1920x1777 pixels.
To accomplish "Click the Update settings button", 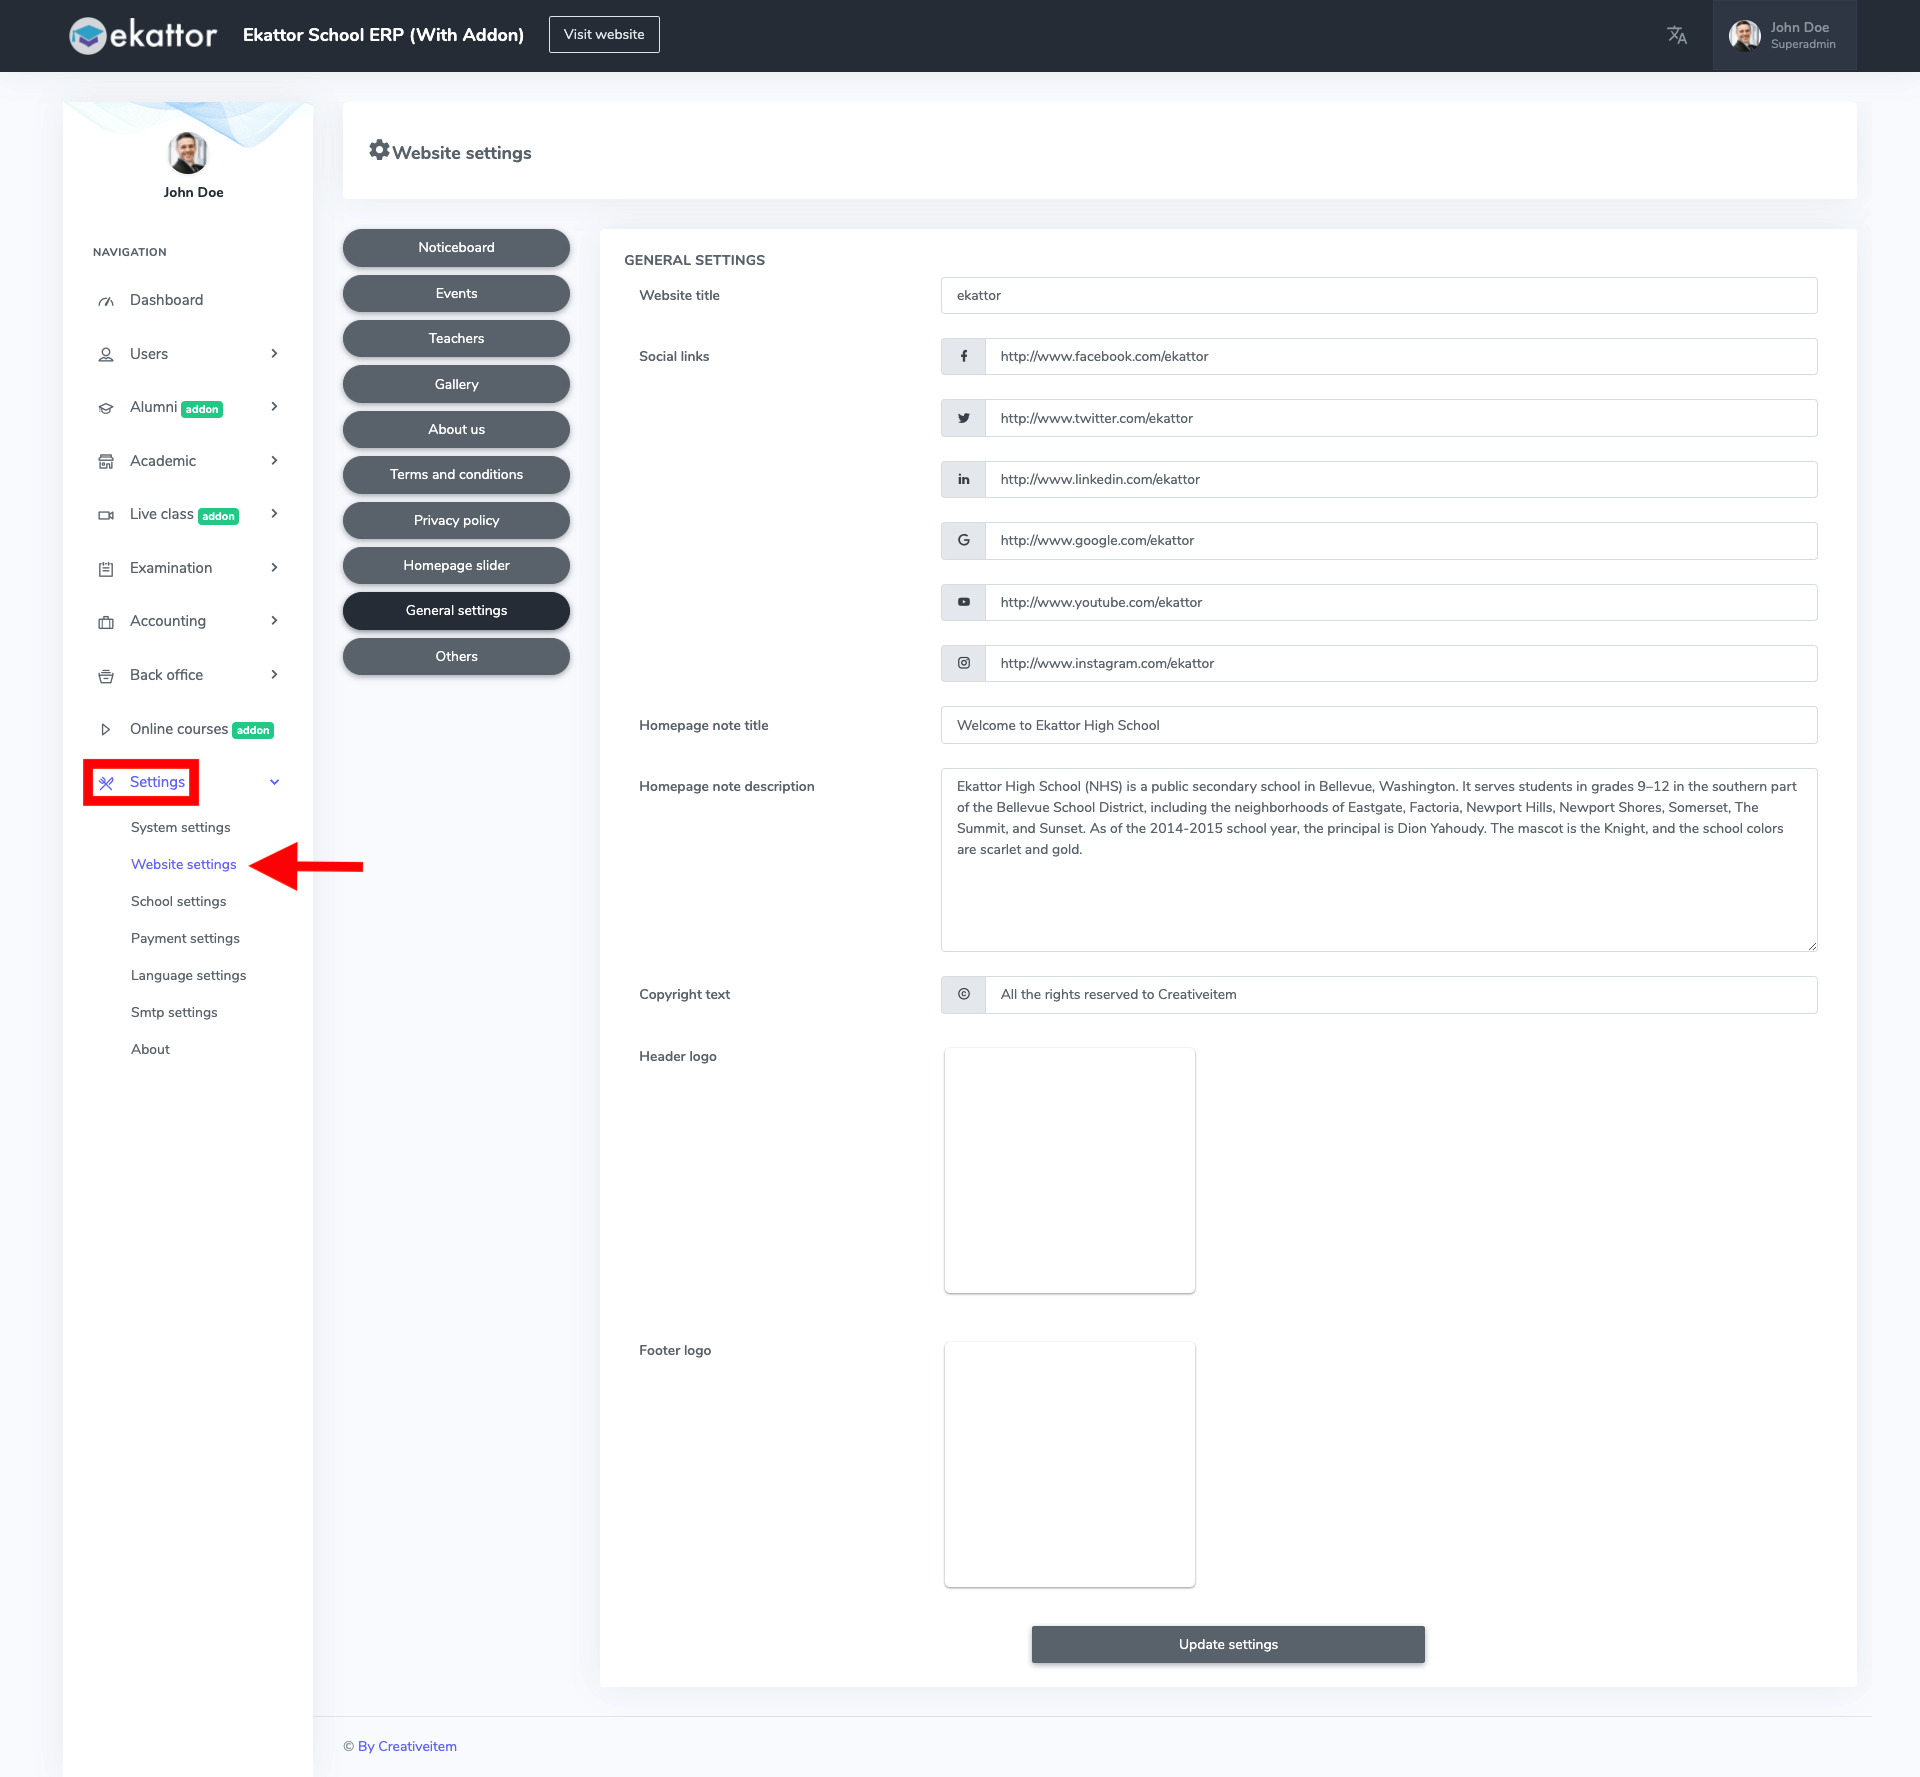I will pyautogui.click(x=1228, y=1645).
